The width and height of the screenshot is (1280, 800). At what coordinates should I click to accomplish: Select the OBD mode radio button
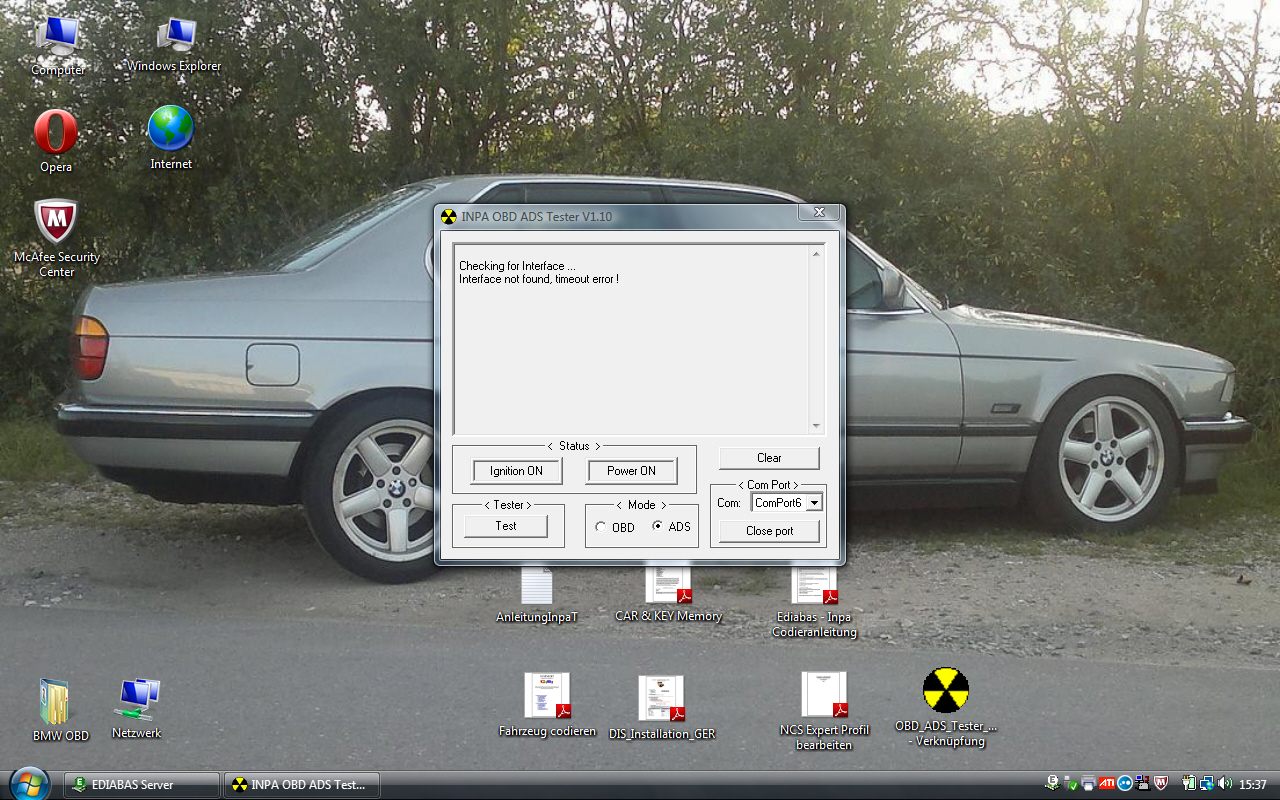tap(601, 527)
